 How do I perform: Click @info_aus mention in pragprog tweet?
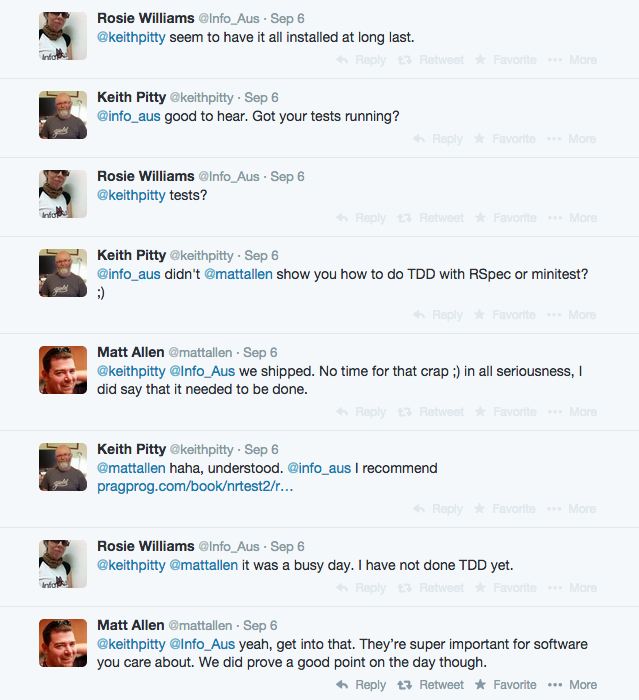tap(319, 468)
